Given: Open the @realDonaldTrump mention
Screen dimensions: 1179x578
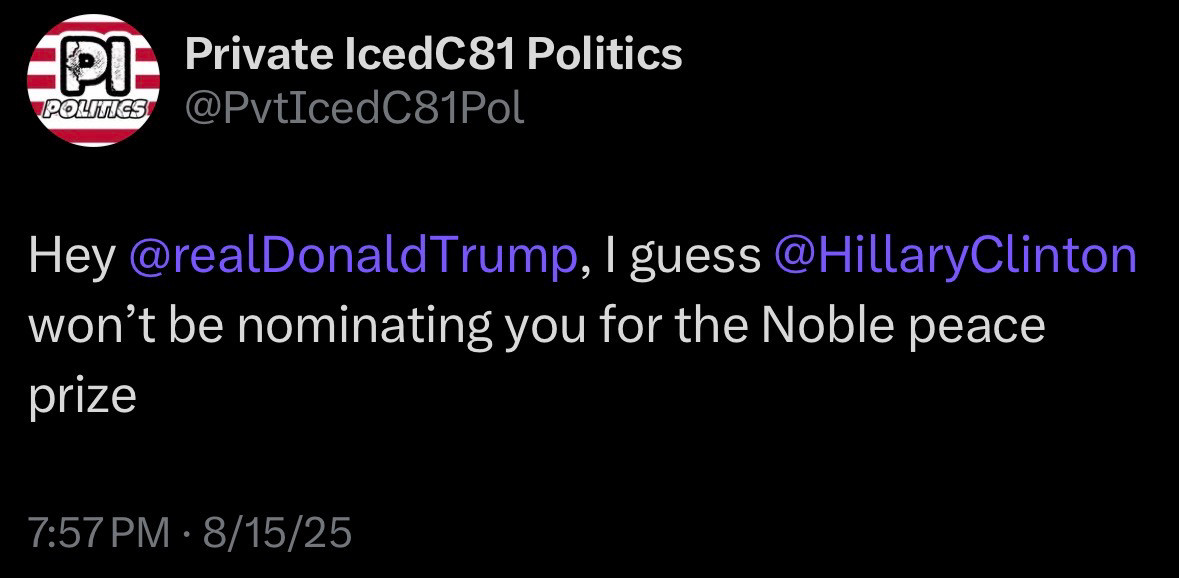Looking at the screenshot, I should [x=353, y=257].
